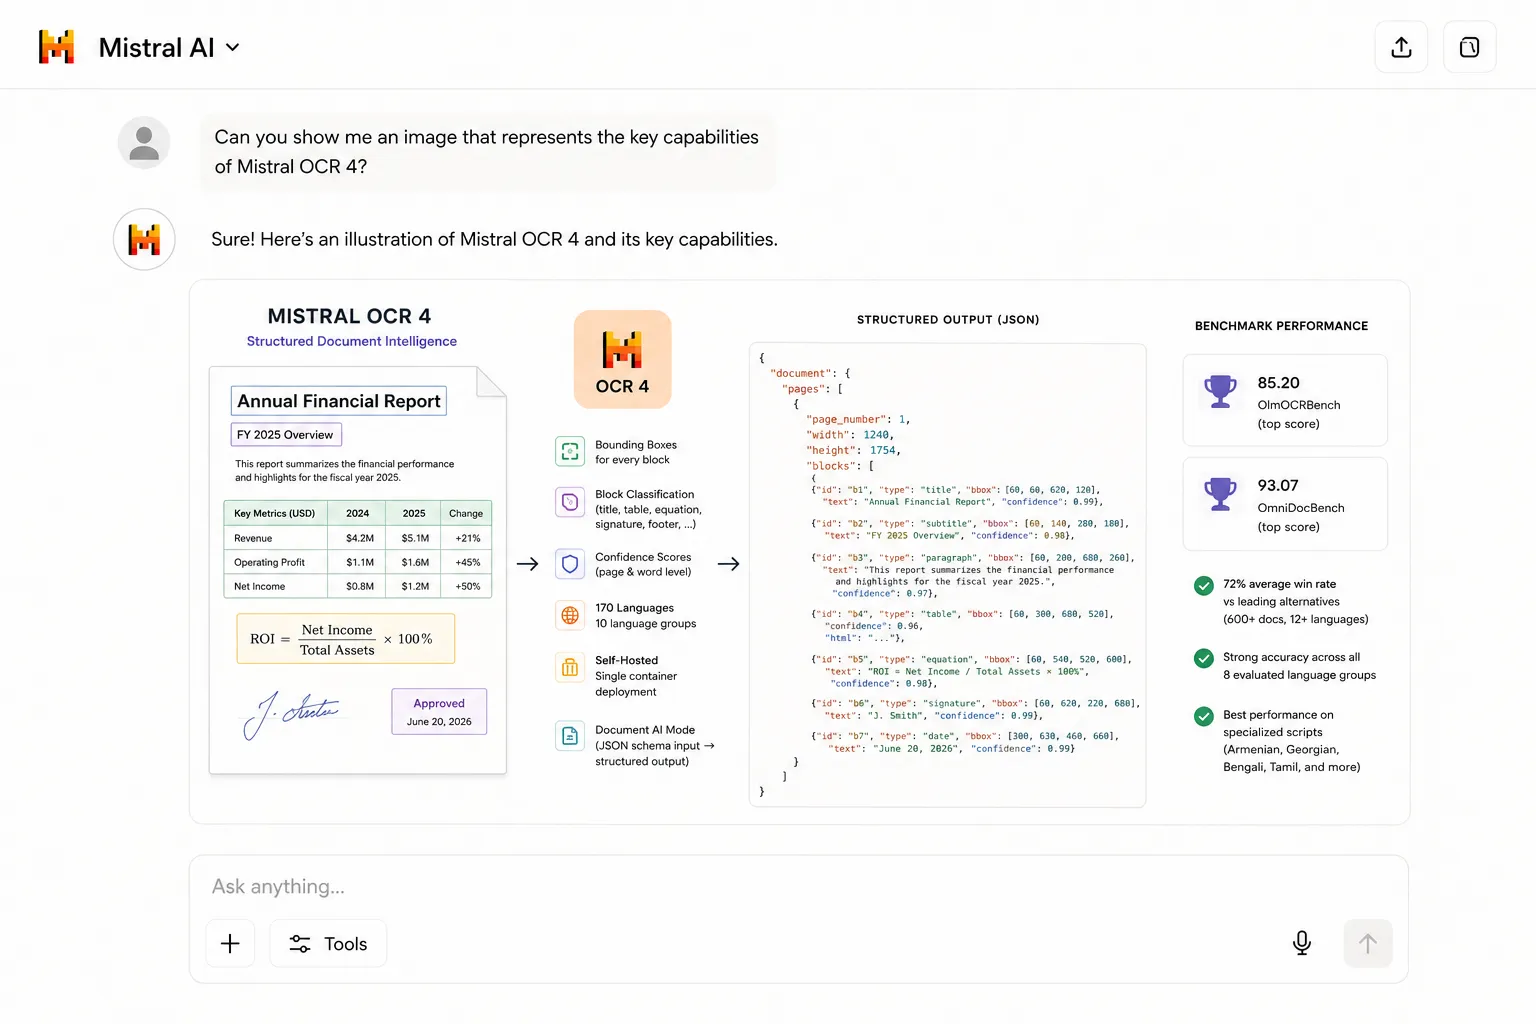The width and height of the screenshot is (1536, 1024).
Task: Click the trophy icon next to 85.20
Action: pyautogui.click(x=1220, y=391)
